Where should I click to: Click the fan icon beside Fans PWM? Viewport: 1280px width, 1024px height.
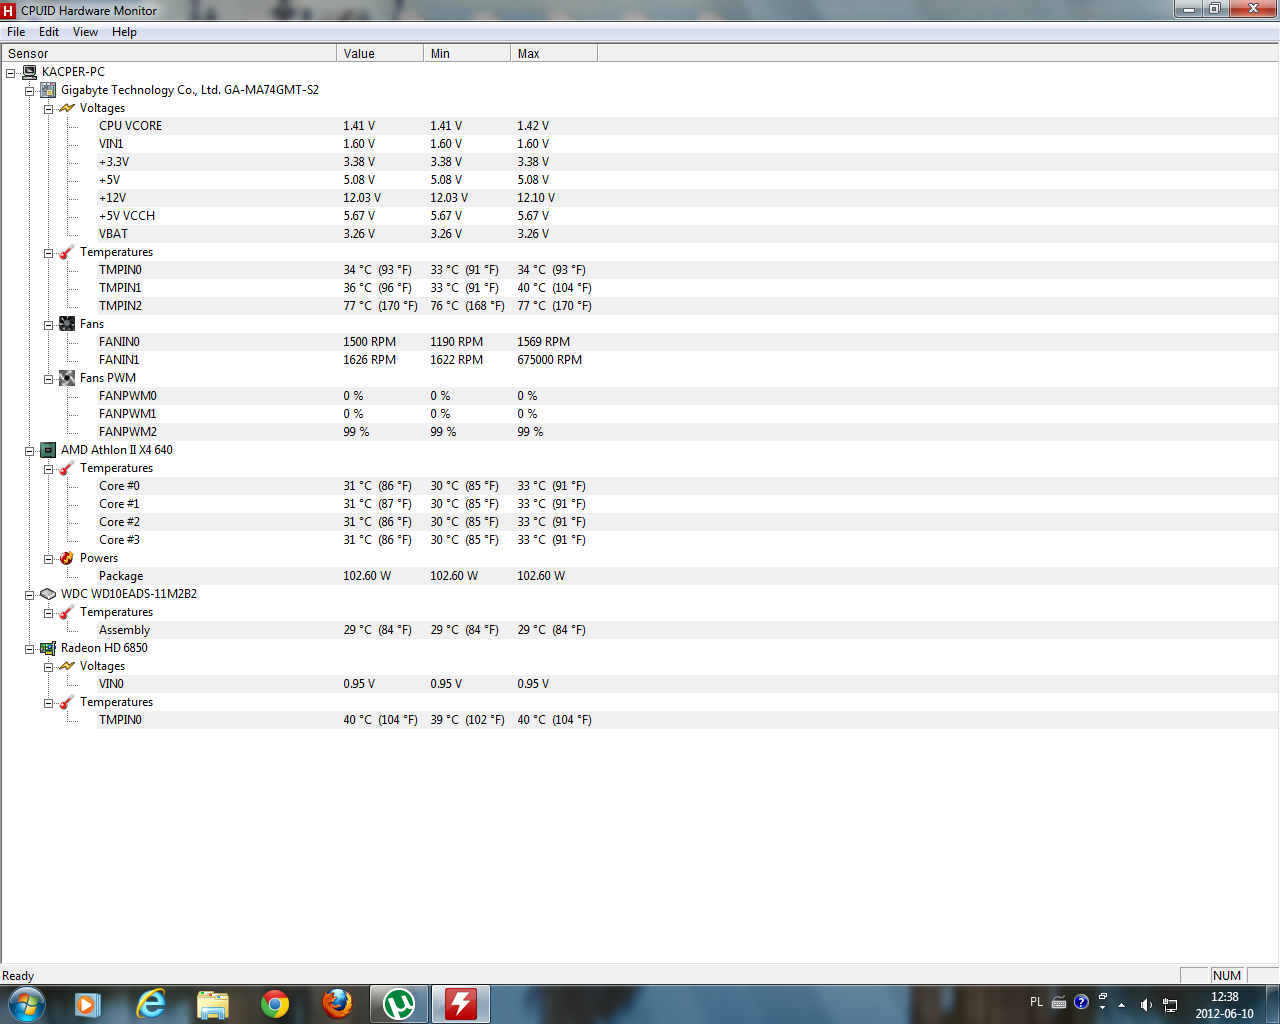pyautogui.click(x=67, y=378)
